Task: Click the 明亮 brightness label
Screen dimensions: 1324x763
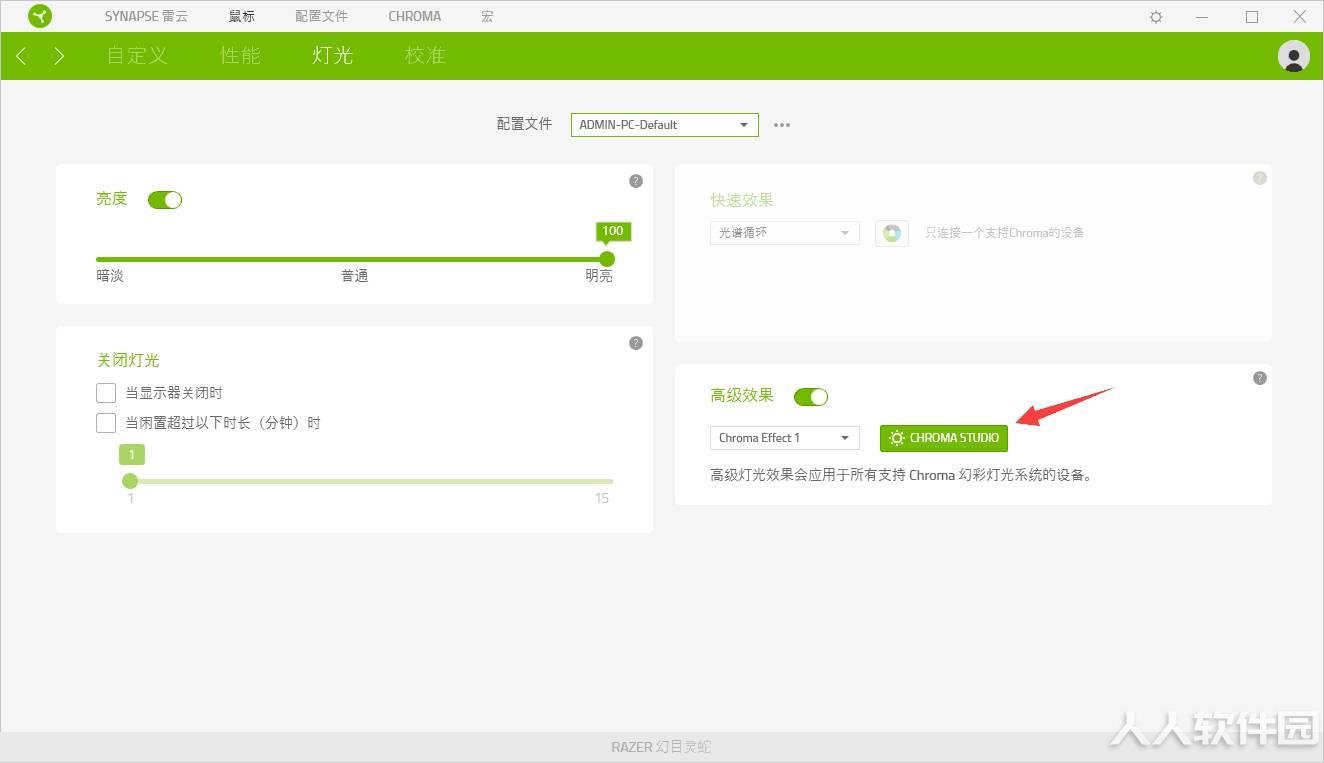Action: pyautogui.click(x=599, y=276)
